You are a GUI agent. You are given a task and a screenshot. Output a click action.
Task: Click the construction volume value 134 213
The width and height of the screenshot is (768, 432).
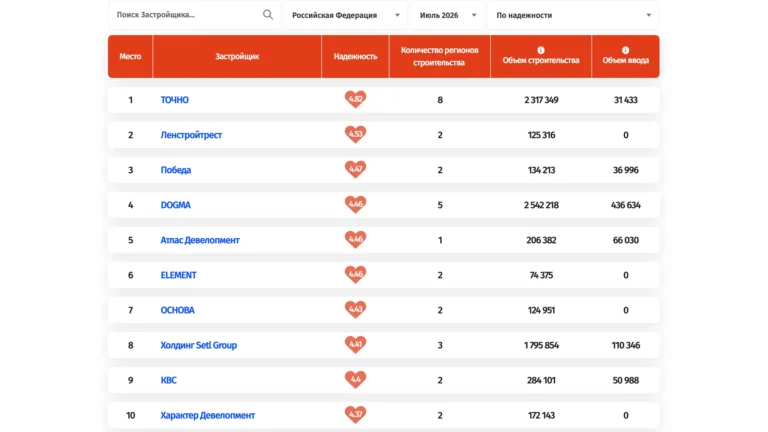point(541,170)
